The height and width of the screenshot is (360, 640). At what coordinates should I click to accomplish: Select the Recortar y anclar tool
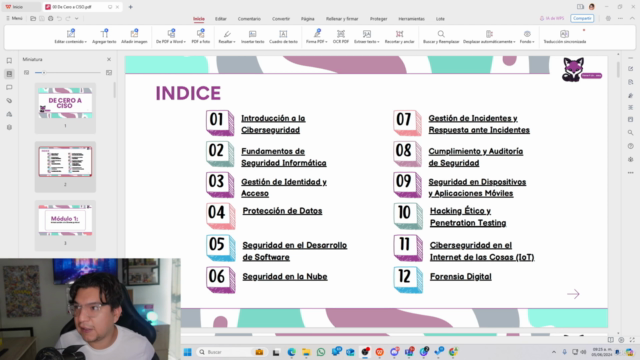(399, 36)
